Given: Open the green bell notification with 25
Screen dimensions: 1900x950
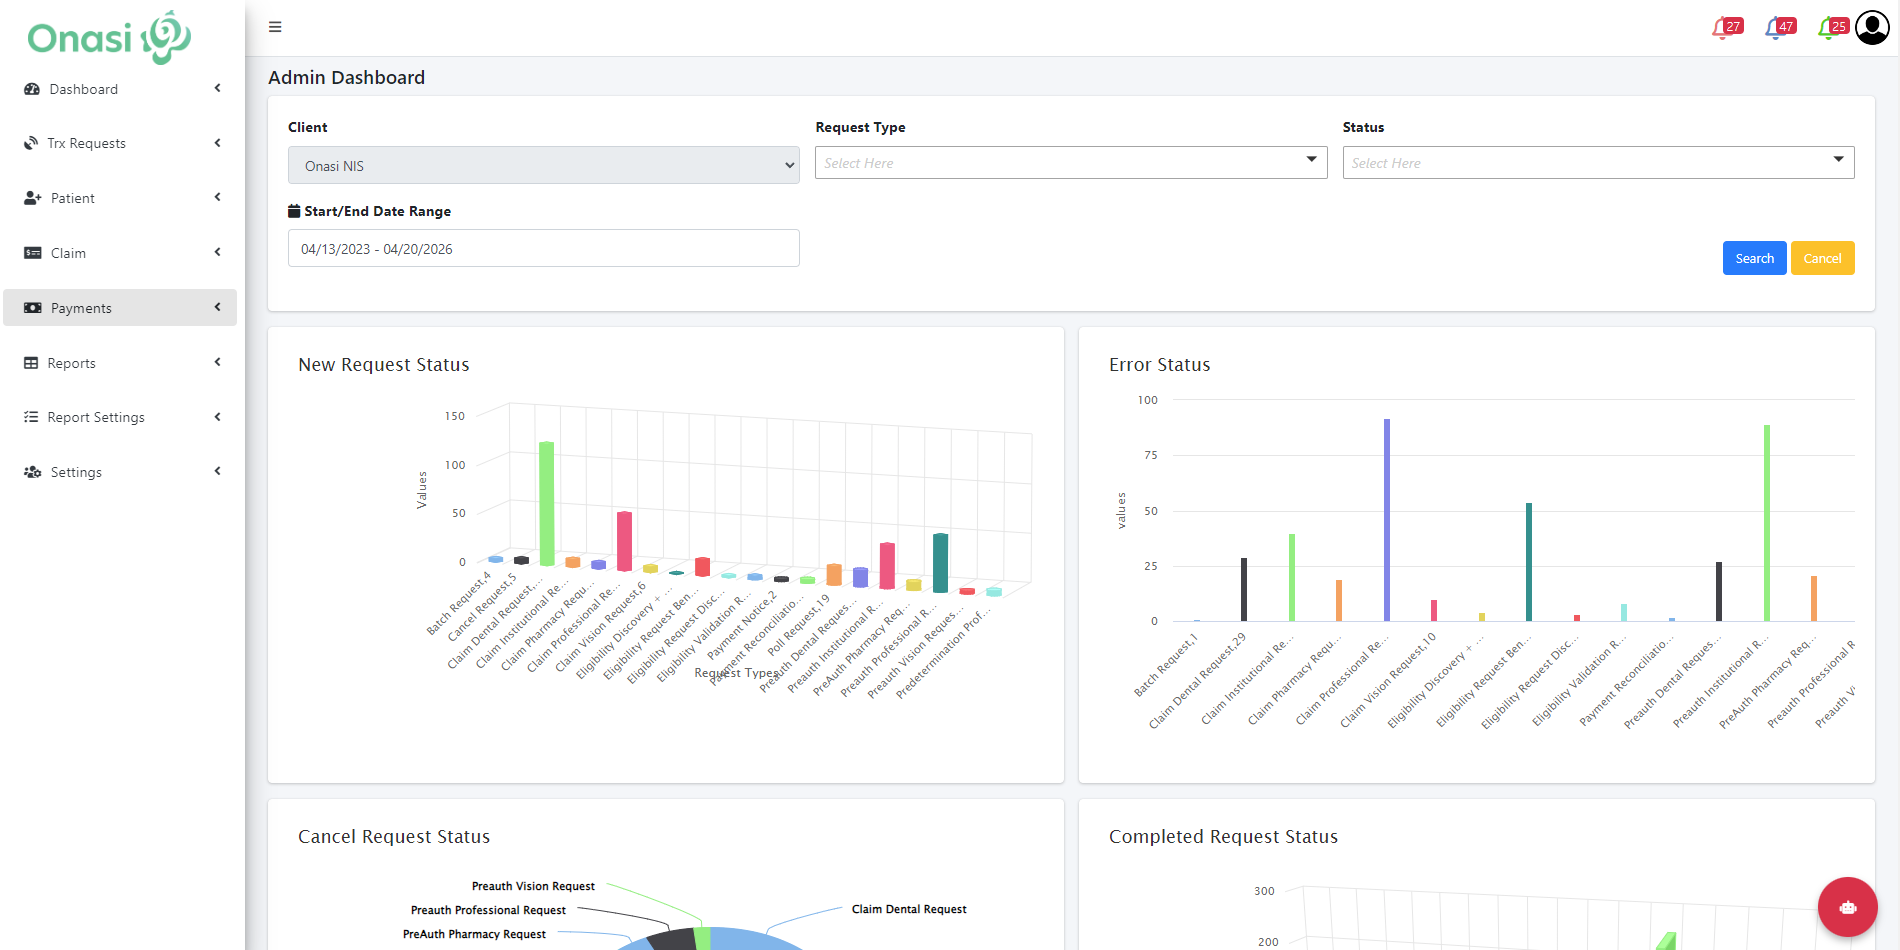Looking at the screenshot, I should click(1831, 28).
